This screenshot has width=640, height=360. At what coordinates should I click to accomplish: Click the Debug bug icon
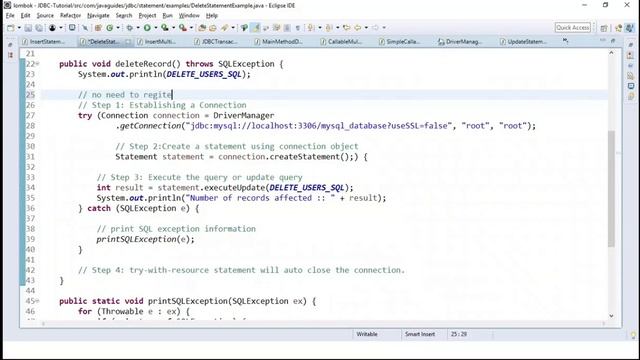tap(129, 28)
